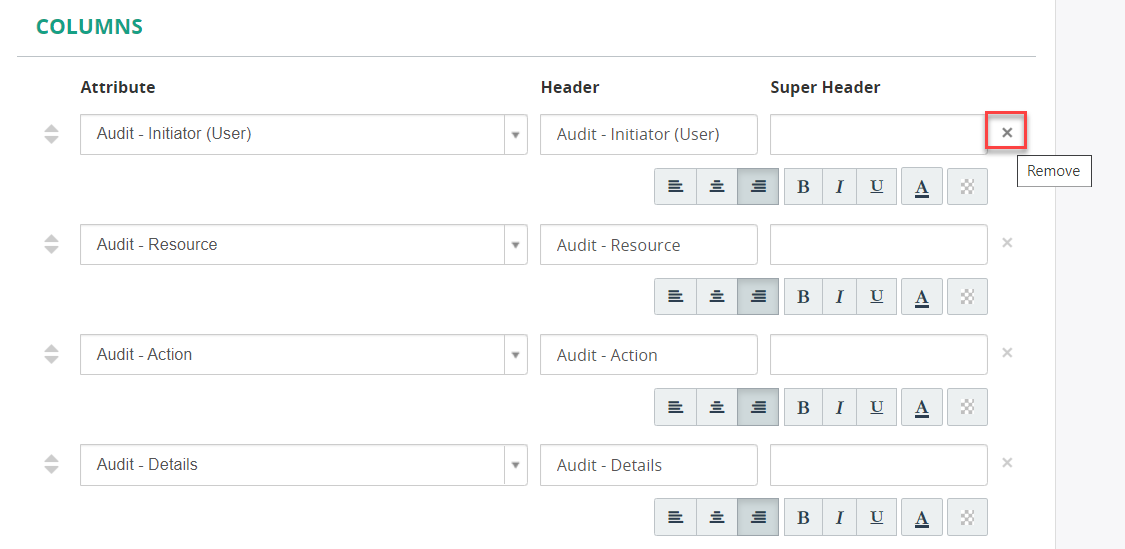Toggle Italic for Audit - Resource row
This screenshot has width=1125, height=549.
click(x=840, y=296)
